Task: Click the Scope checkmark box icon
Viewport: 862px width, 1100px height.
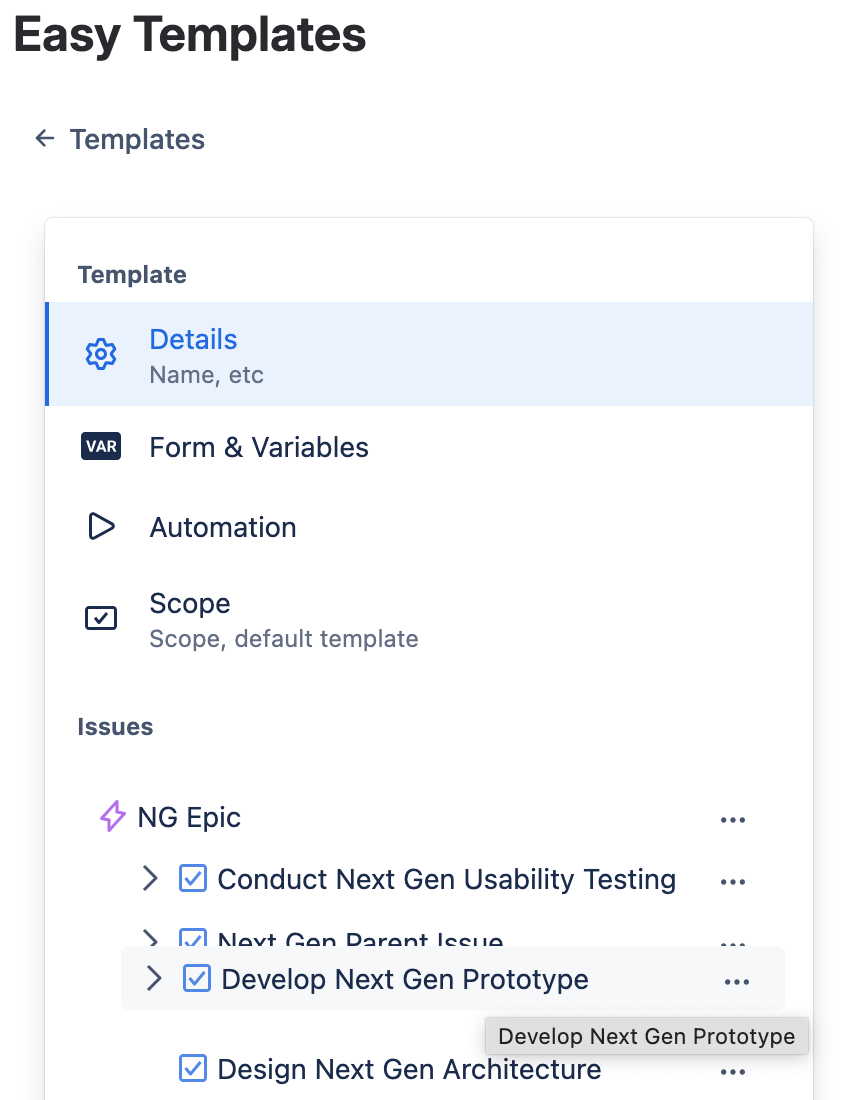Action: (101, 618)
